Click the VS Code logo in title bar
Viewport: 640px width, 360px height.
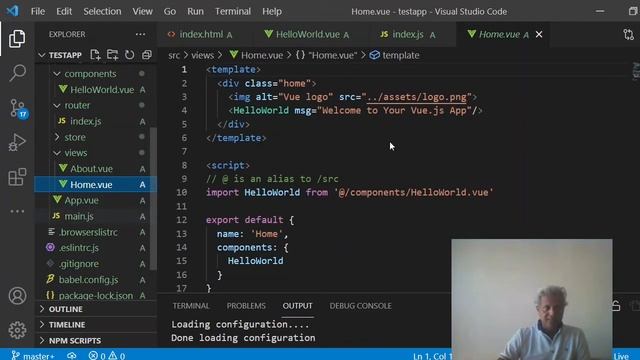pos(12,11)
